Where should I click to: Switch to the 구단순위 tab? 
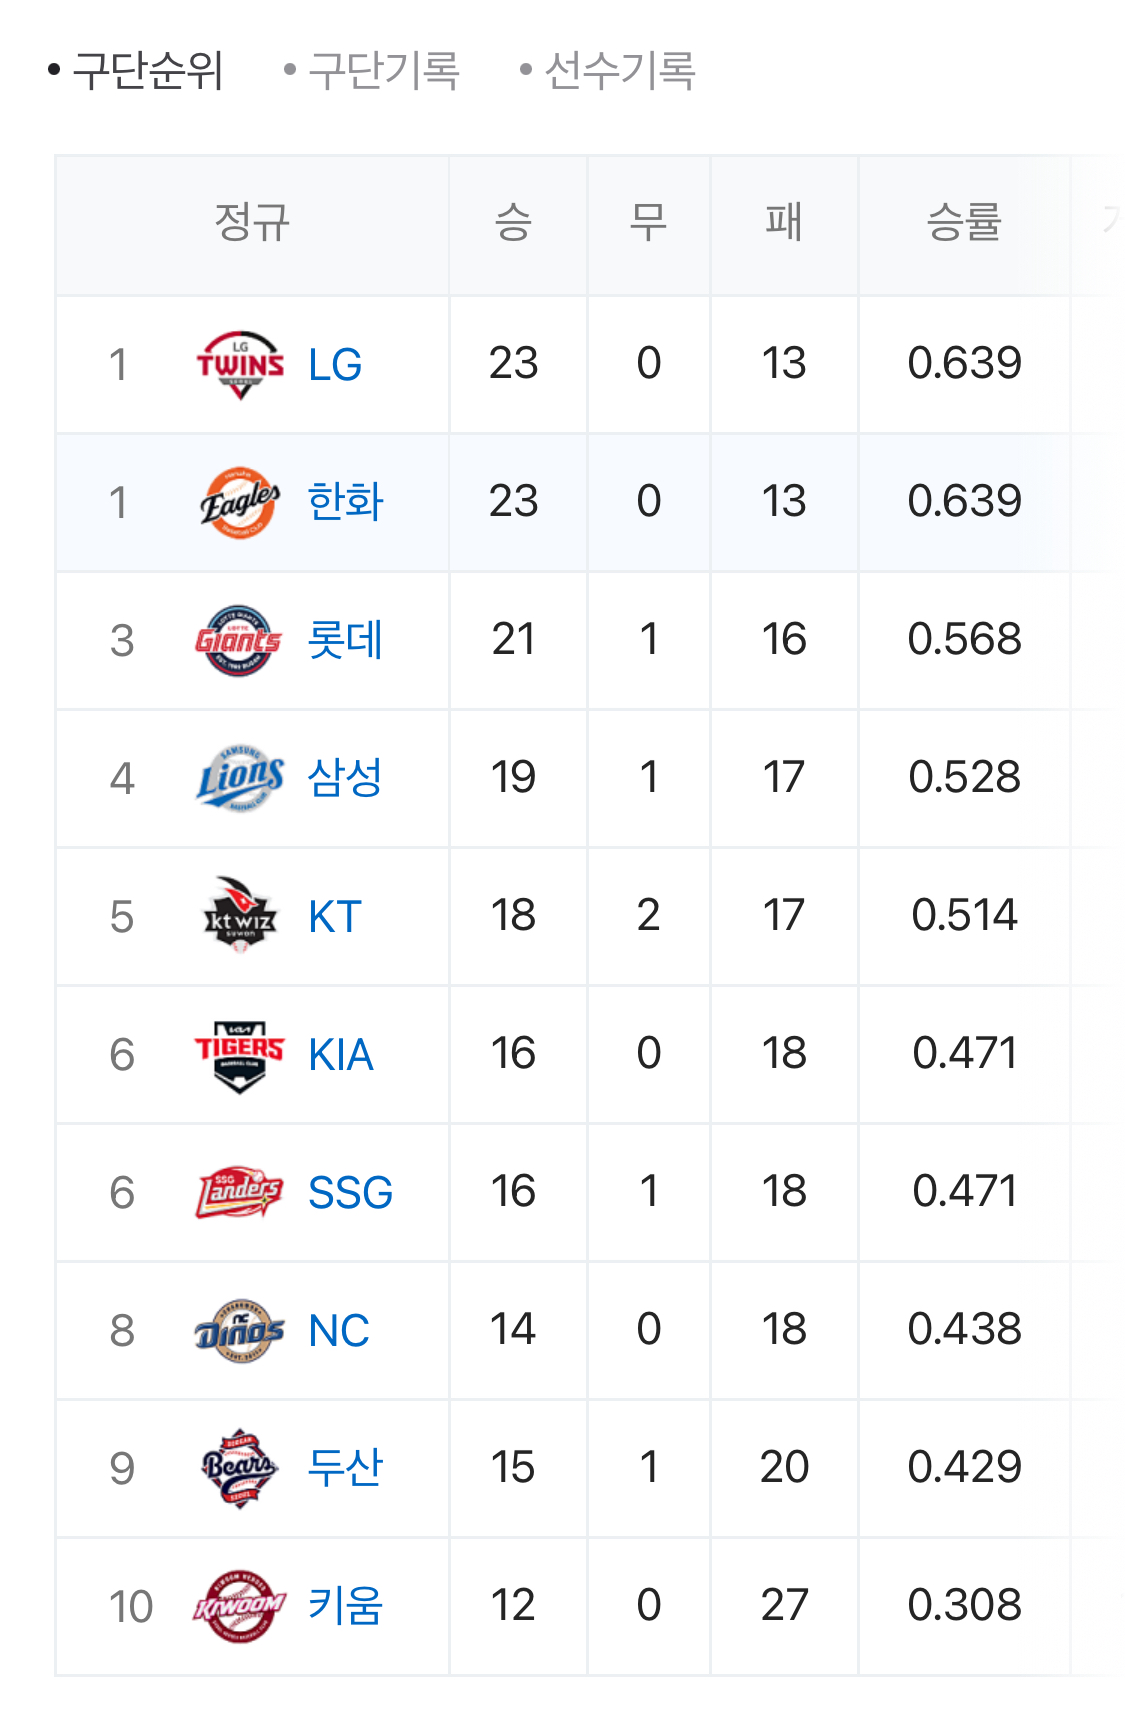click(147, 71)
